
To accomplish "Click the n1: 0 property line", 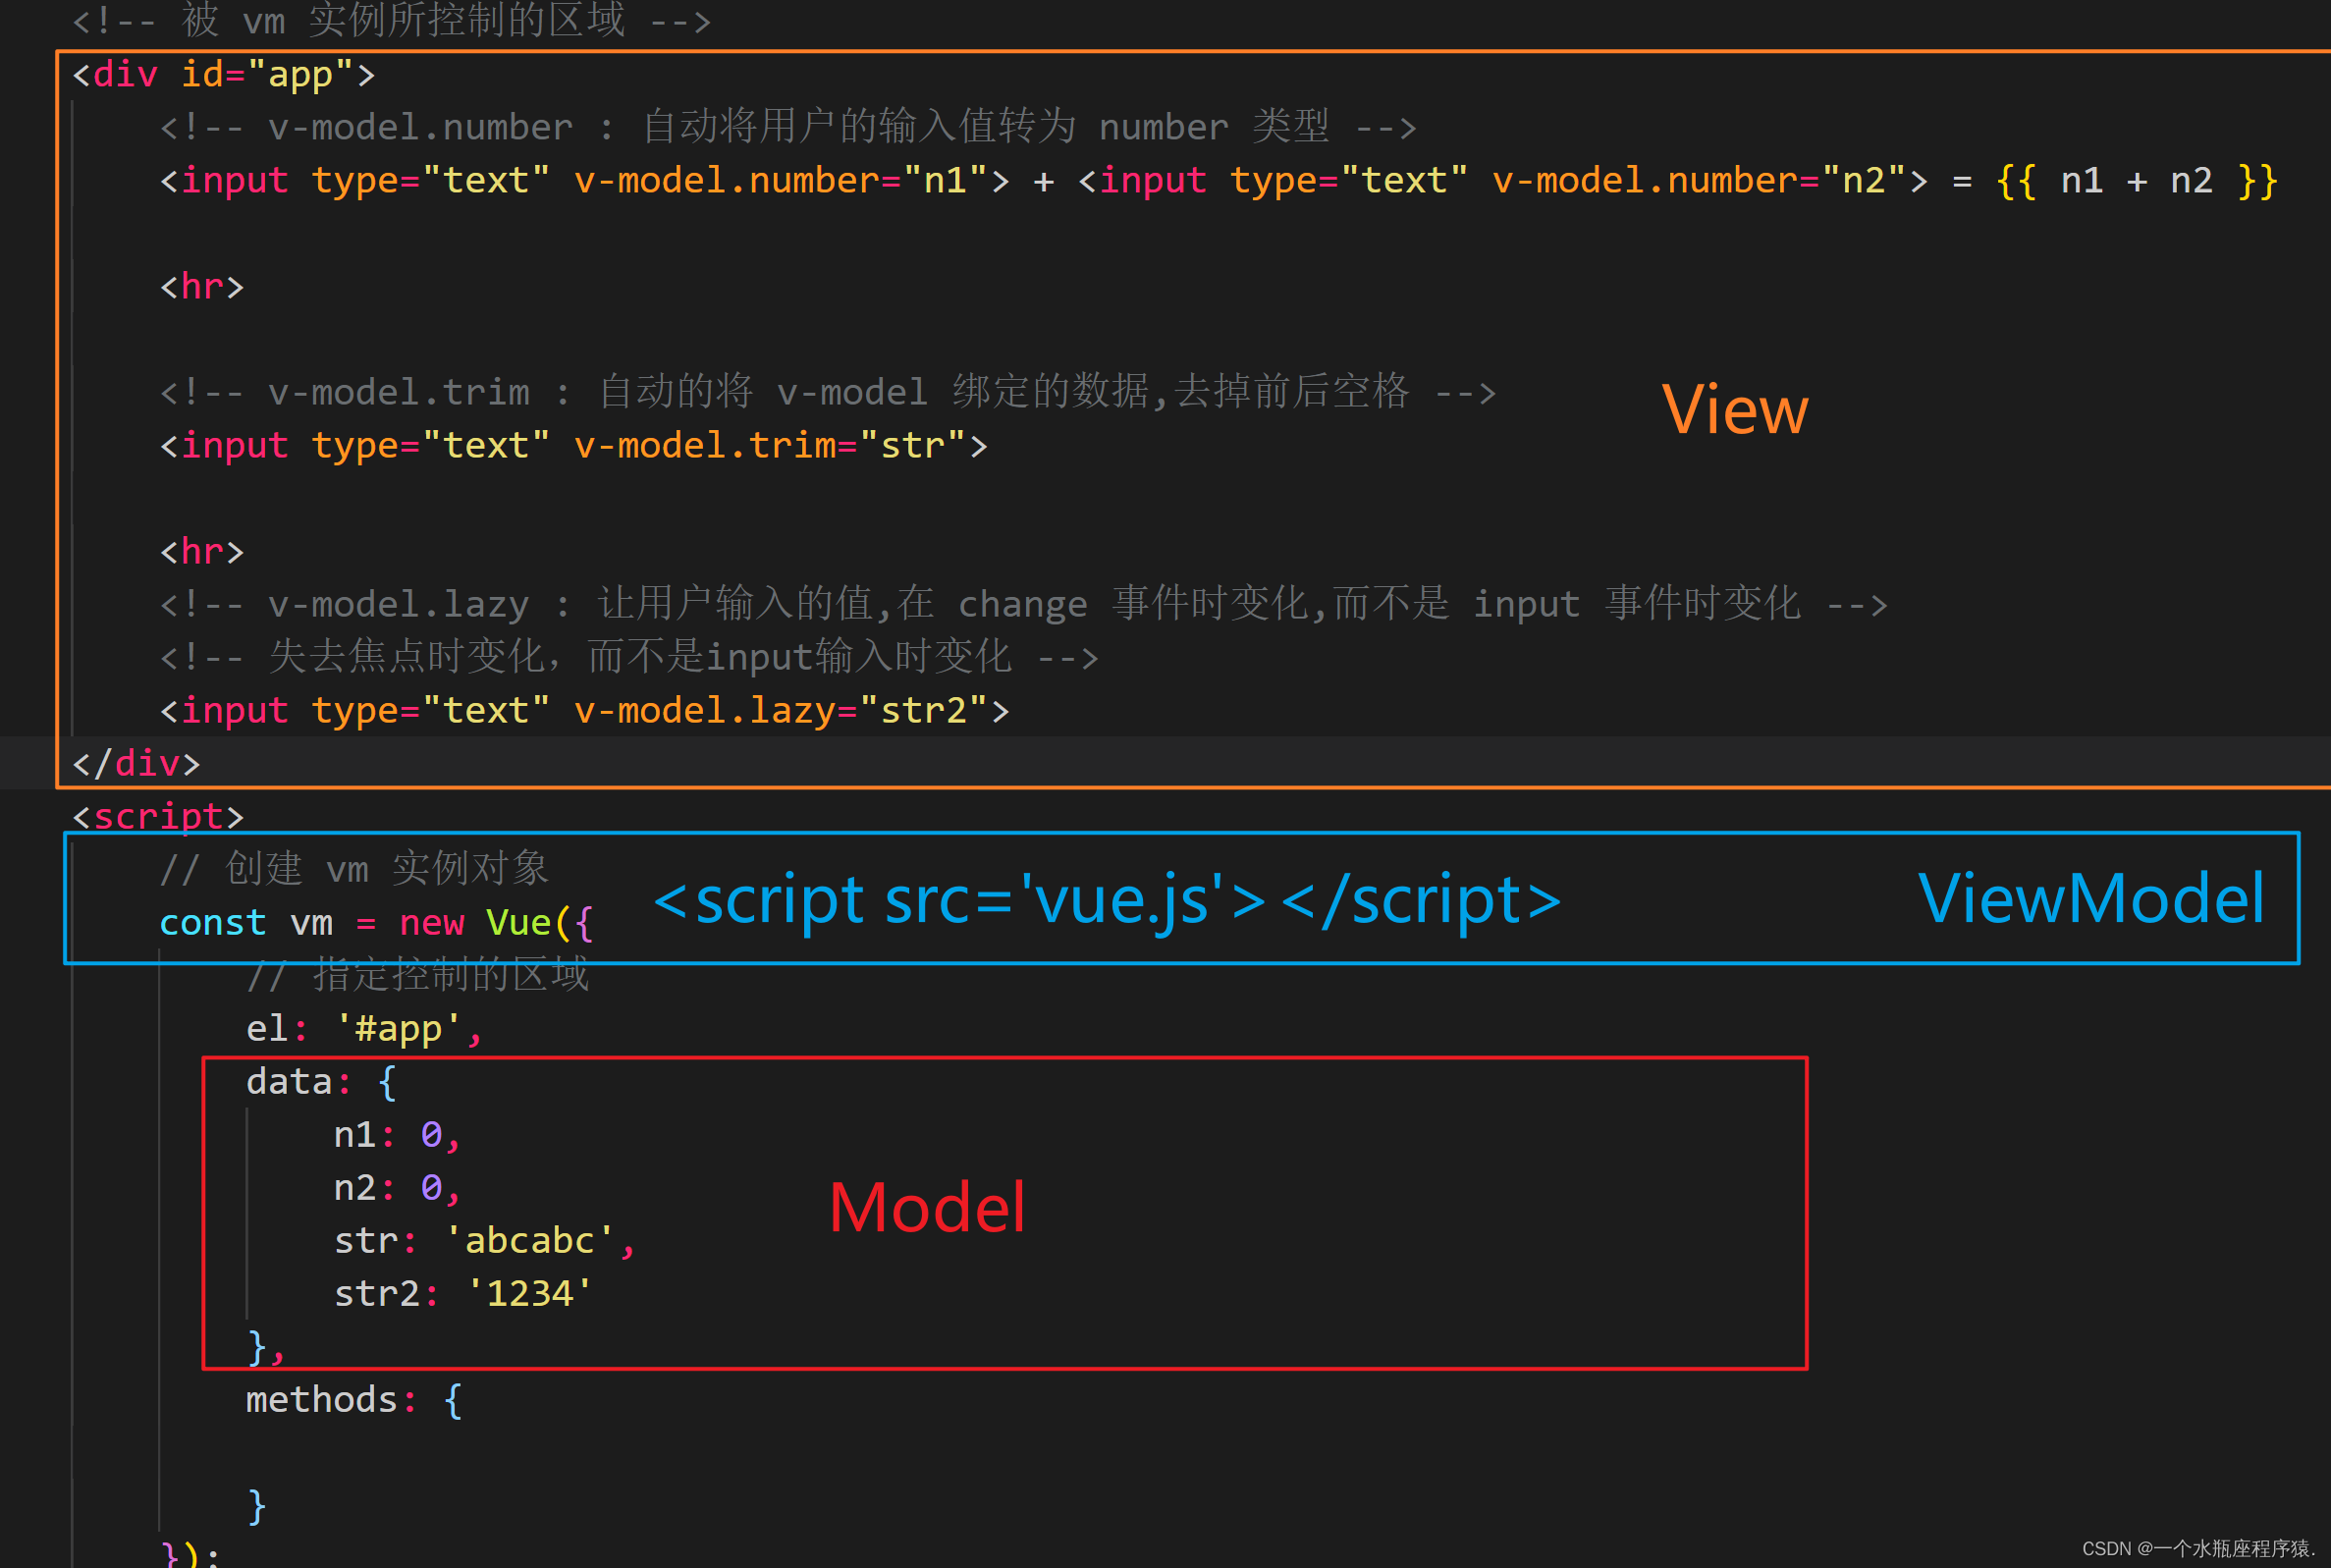I will point(397,1135).
